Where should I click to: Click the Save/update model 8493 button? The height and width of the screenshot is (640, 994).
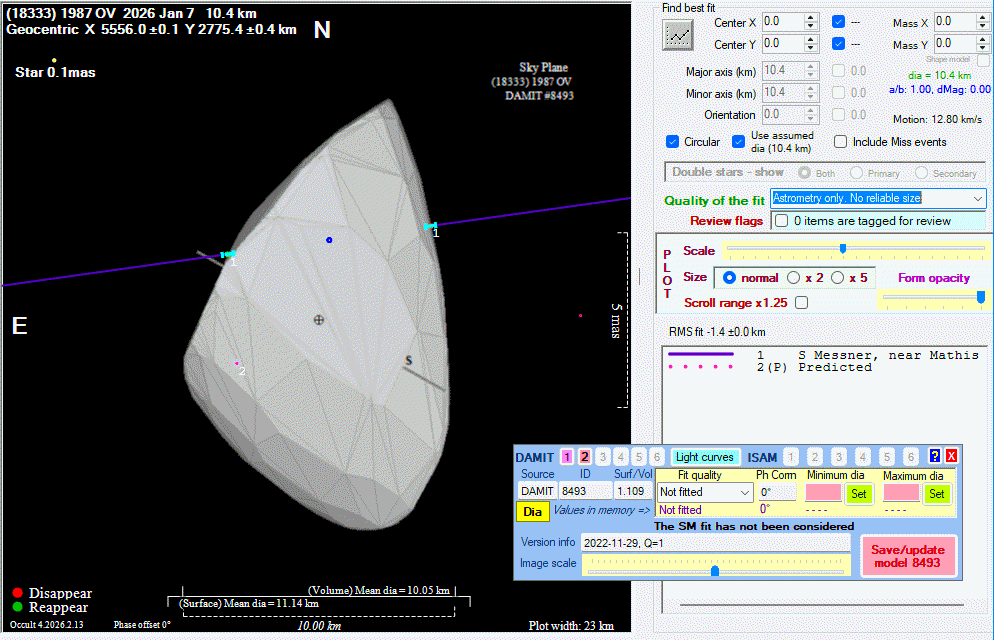coord(909,556)
